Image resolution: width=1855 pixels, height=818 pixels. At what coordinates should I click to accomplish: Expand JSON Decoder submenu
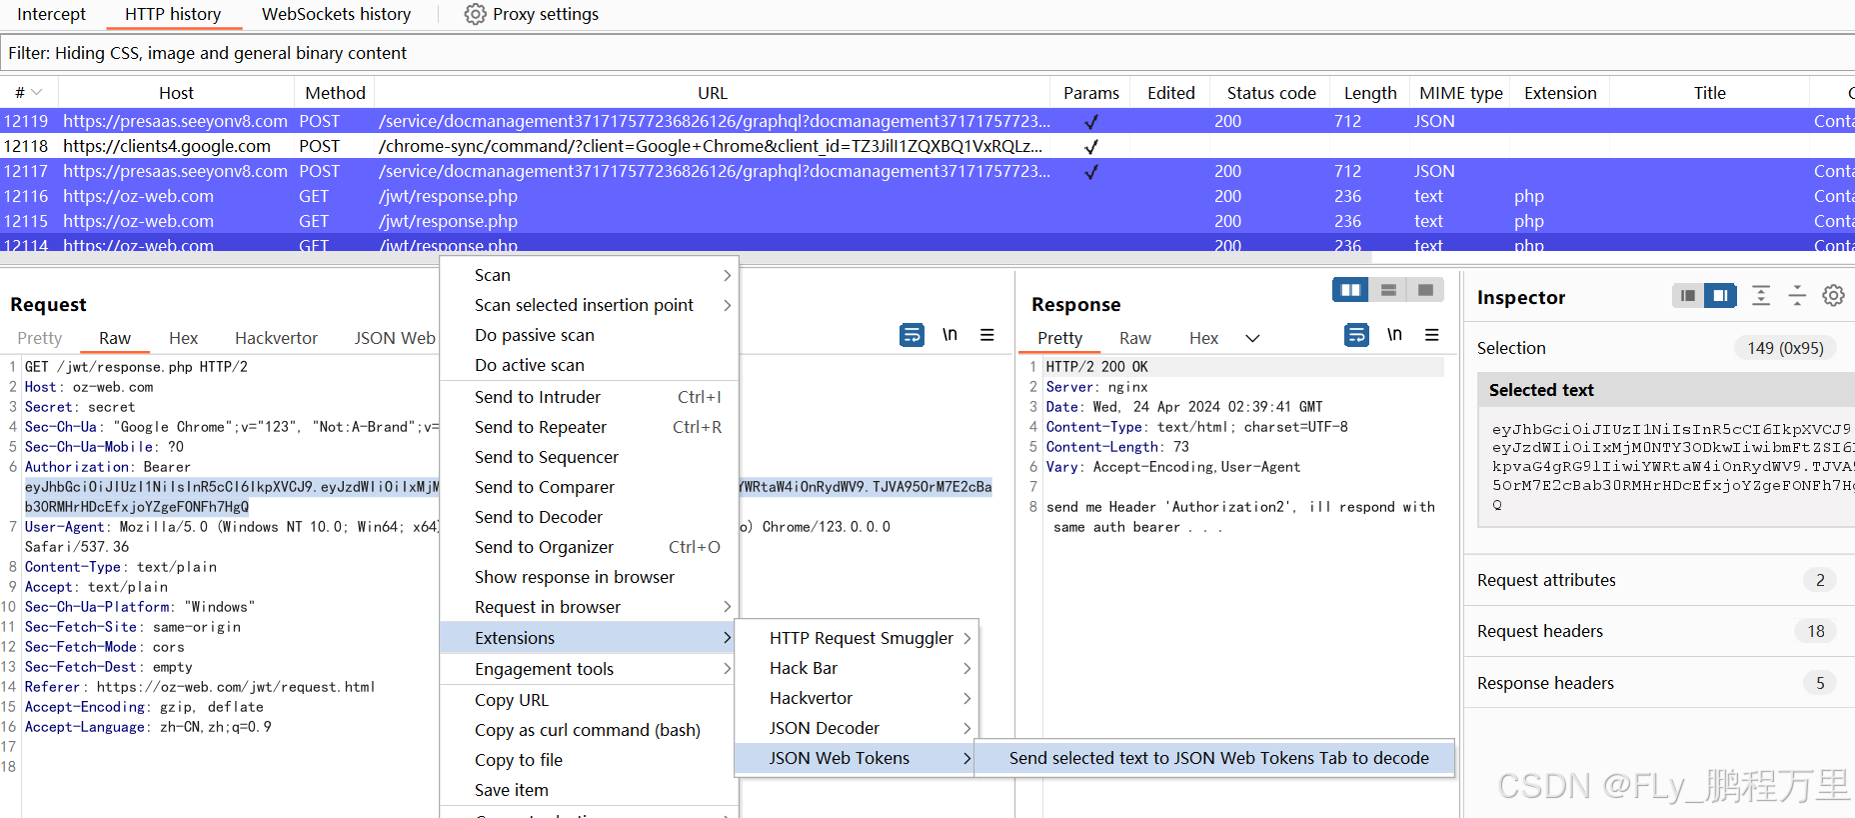pyautogui.click(x=967, y=728)
